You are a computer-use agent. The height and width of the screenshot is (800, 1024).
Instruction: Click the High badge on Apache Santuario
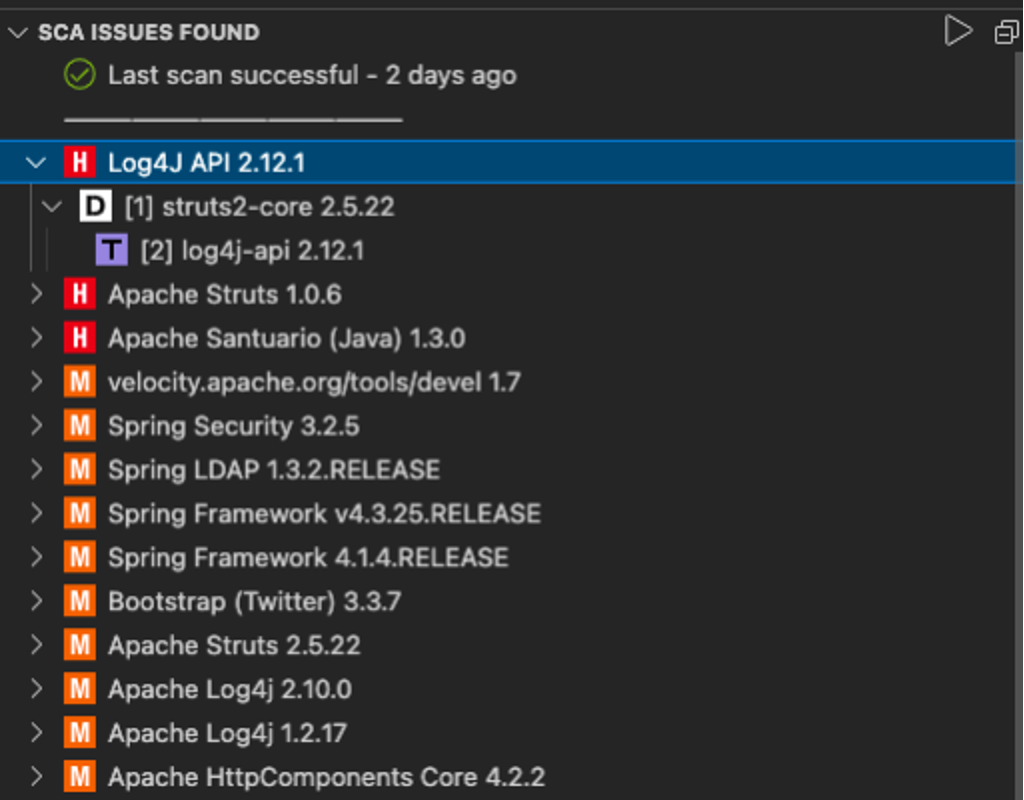pyautogui.click(x=79, y=338)
